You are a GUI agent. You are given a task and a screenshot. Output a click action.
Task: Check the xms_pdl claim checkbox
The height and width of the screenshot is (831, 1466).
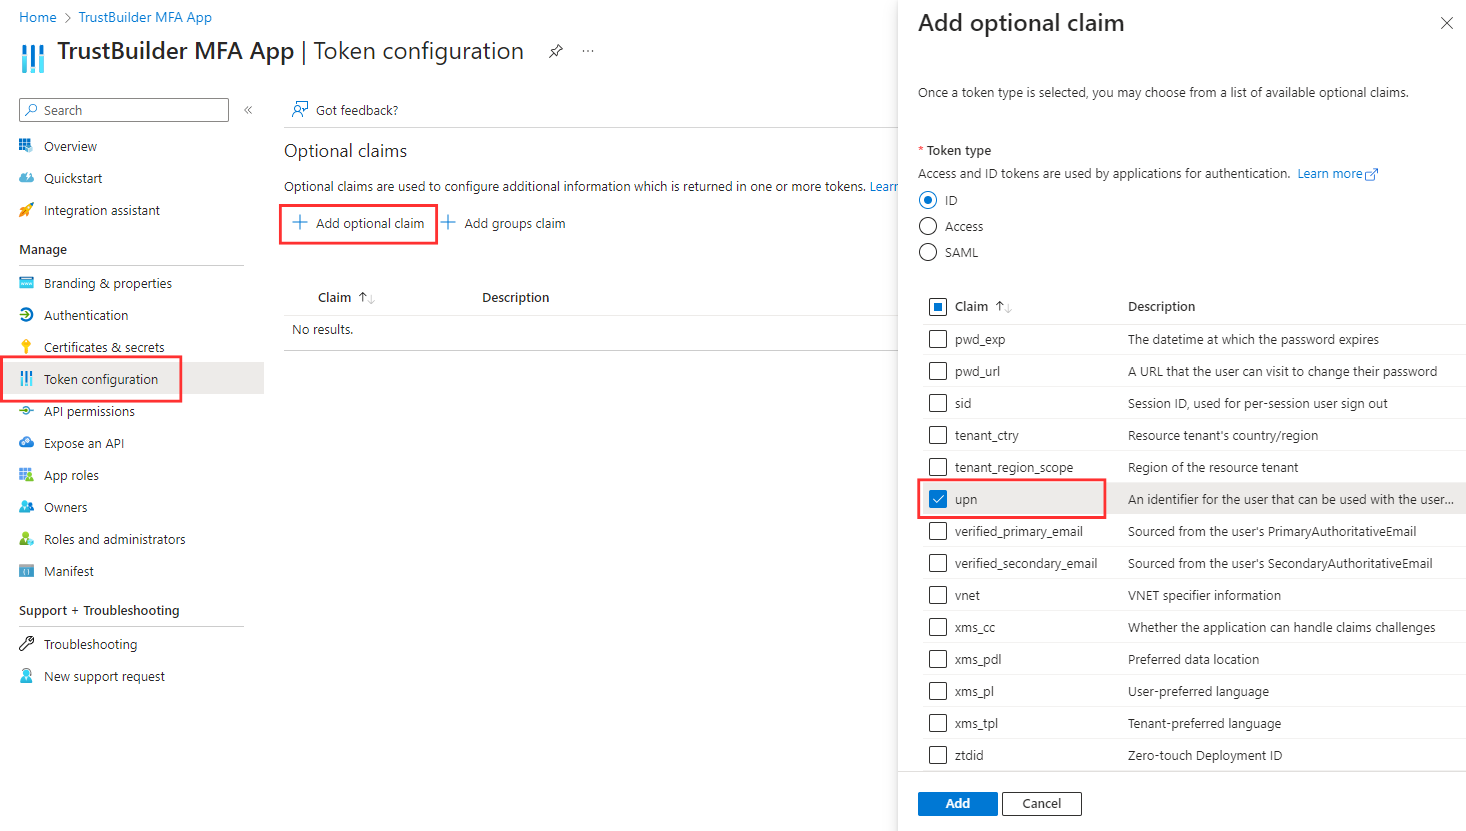pos(938,659)
